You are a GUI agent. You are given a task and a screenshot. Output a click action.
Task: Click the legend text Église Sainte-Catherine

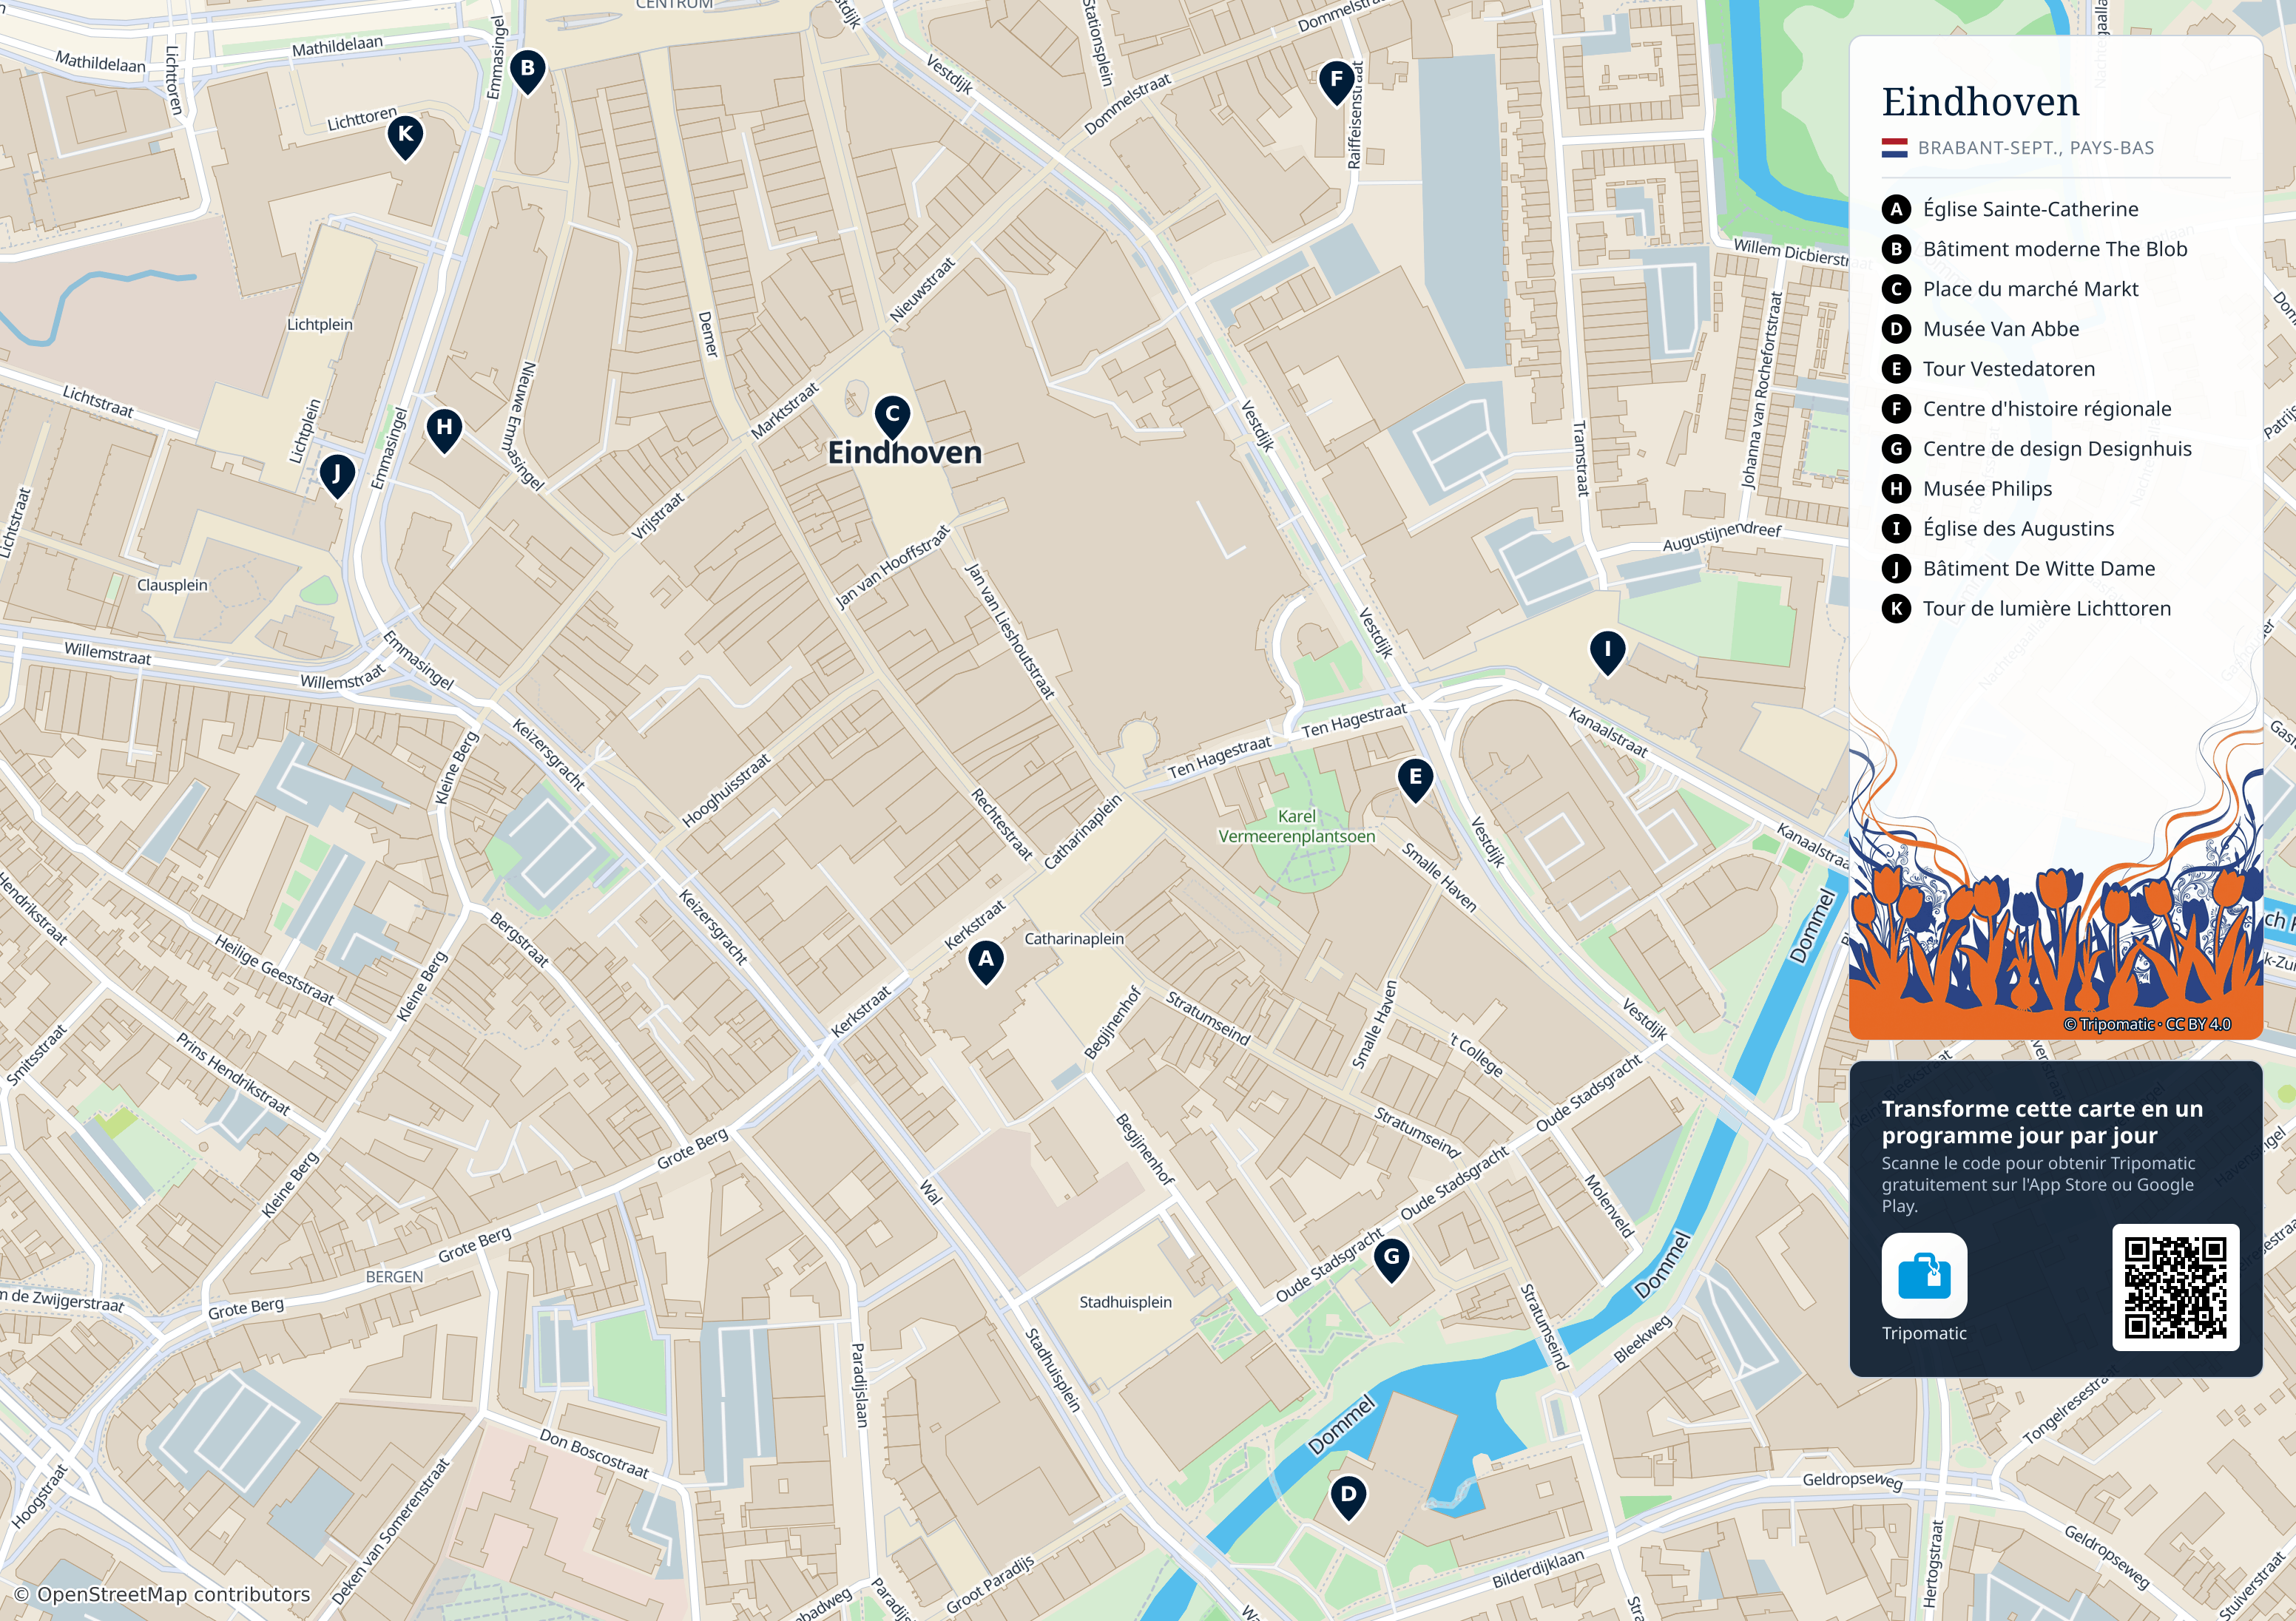[x=2030, y=209]
